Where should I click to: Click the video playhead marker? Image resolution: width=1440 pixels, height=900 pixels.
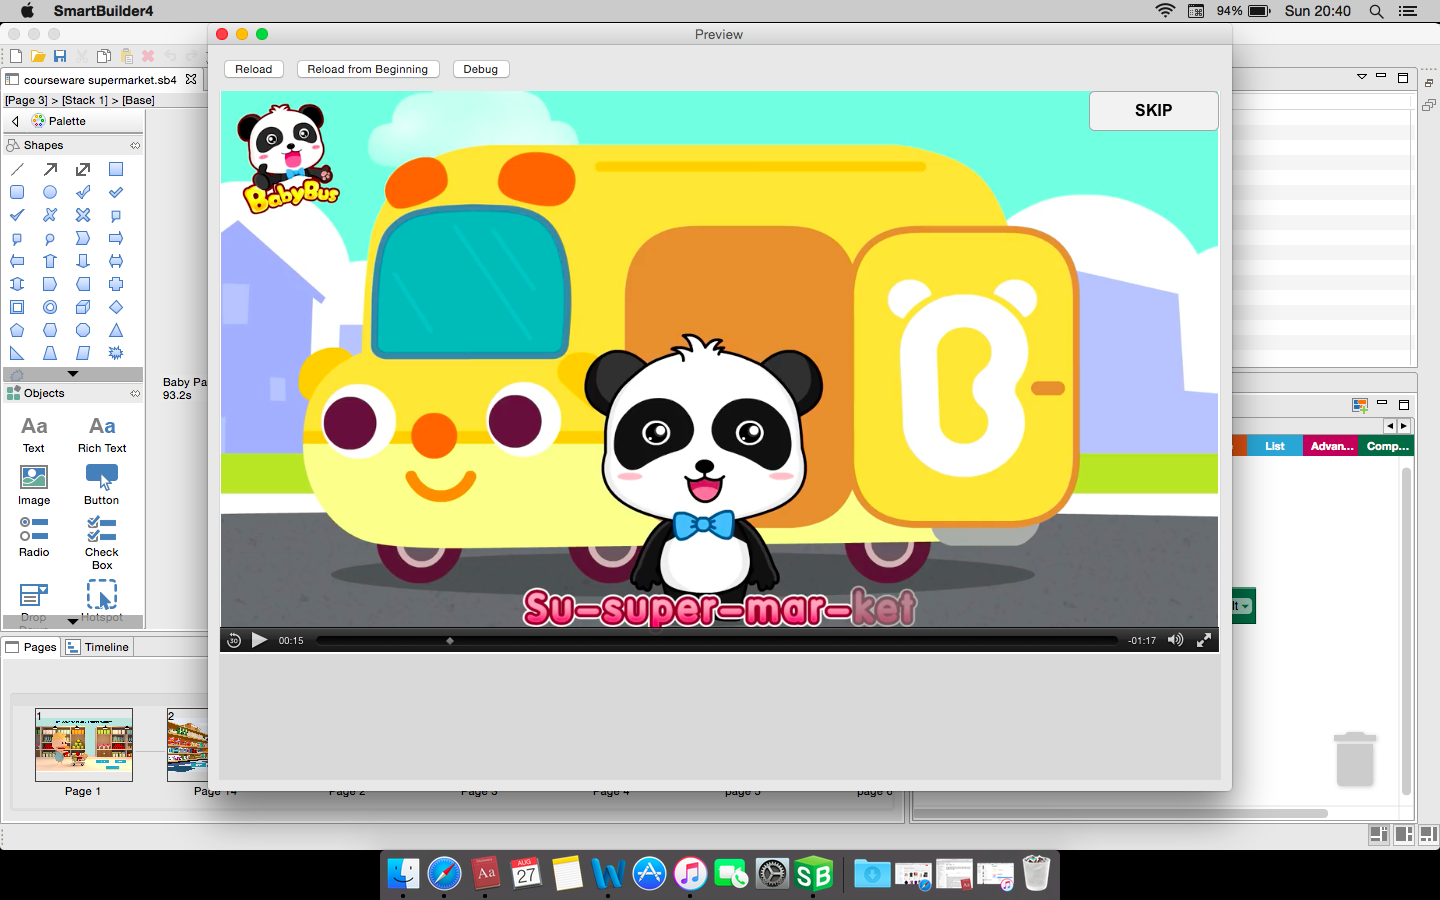(450, 640)
